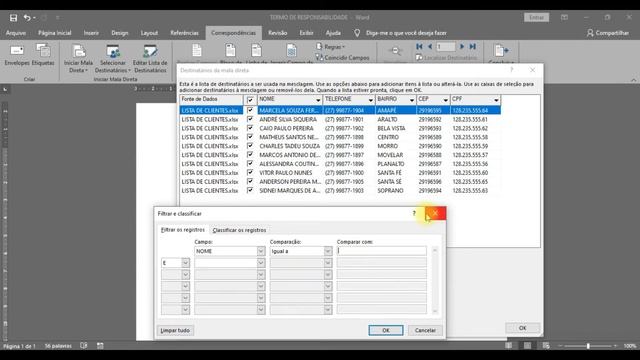Open the Selecionar Destinatários menu
640x360 pixels.
coord(113,59)
